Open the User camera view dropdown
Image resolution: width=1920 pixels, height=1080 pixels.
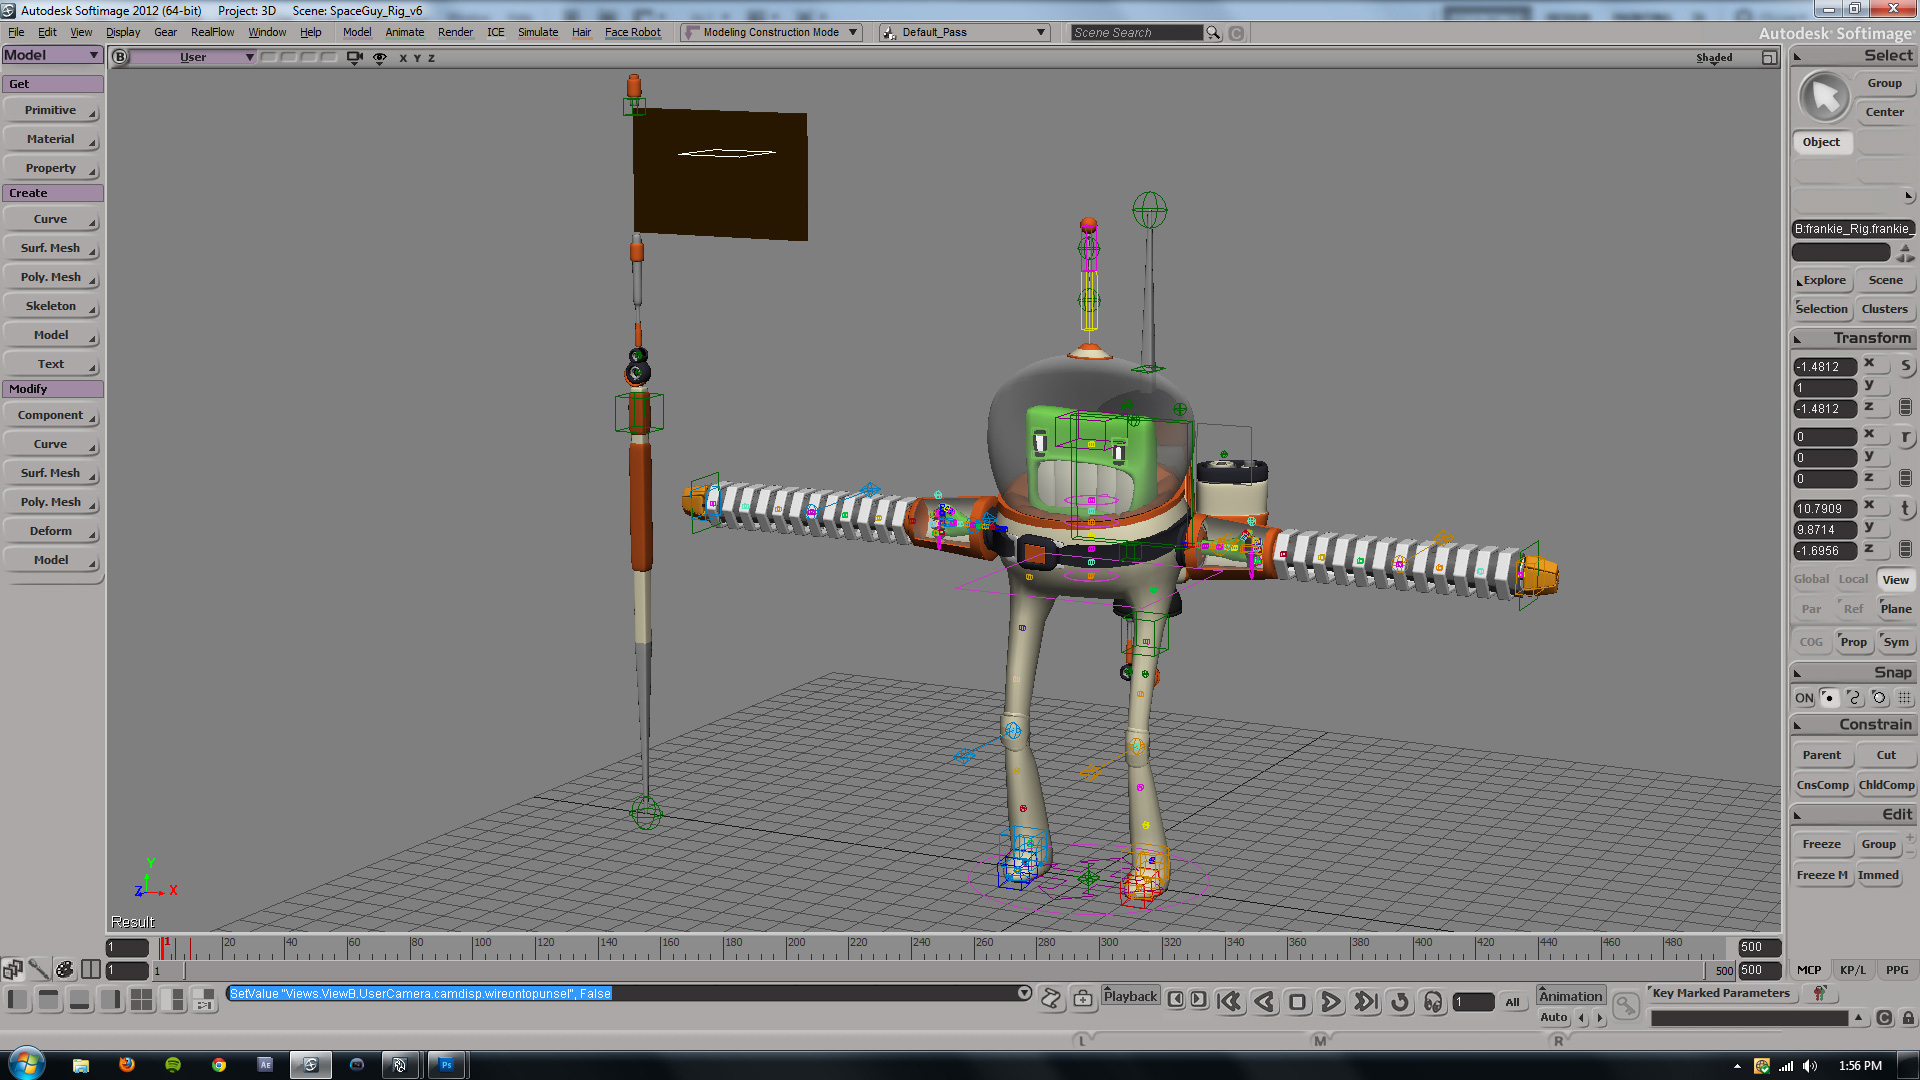[x=194, y=57]
